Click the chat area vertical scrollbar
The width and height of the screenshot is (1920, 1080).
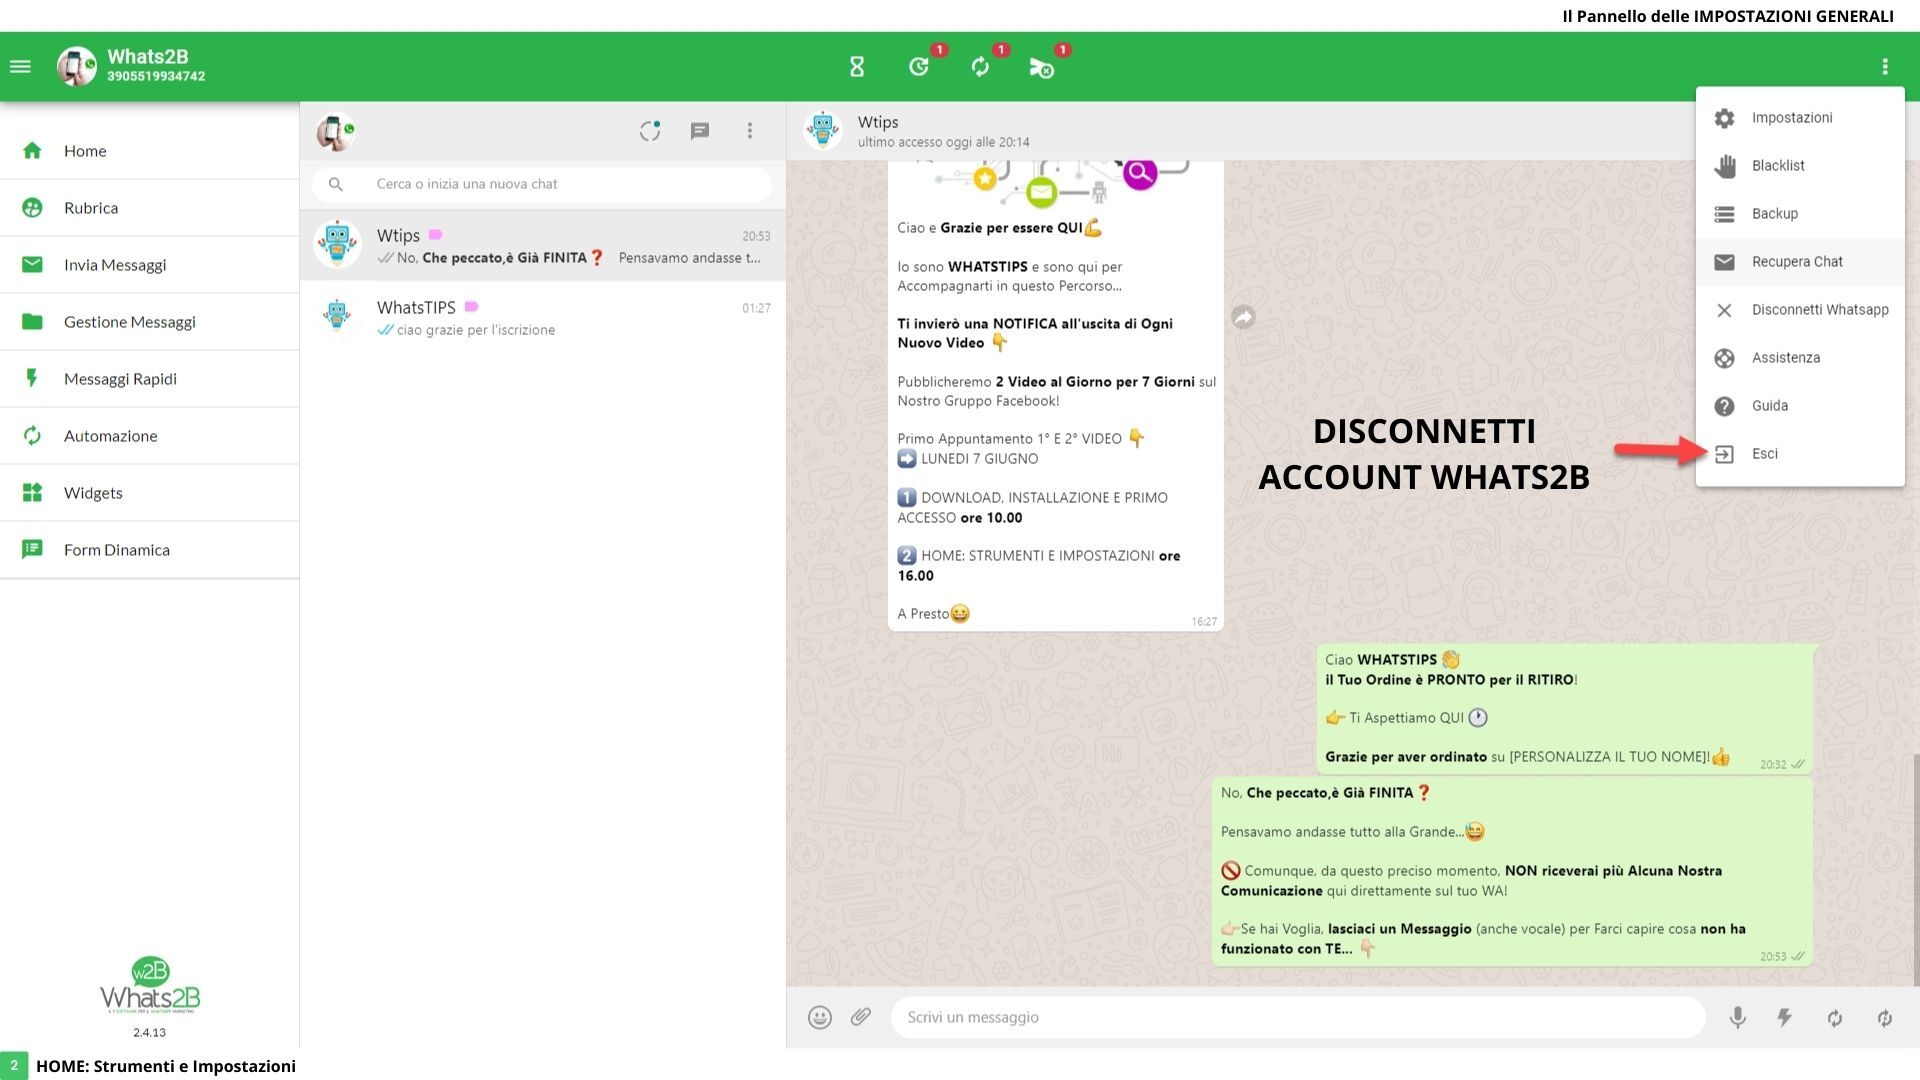pyautogui.click(x=1916, y=870)
